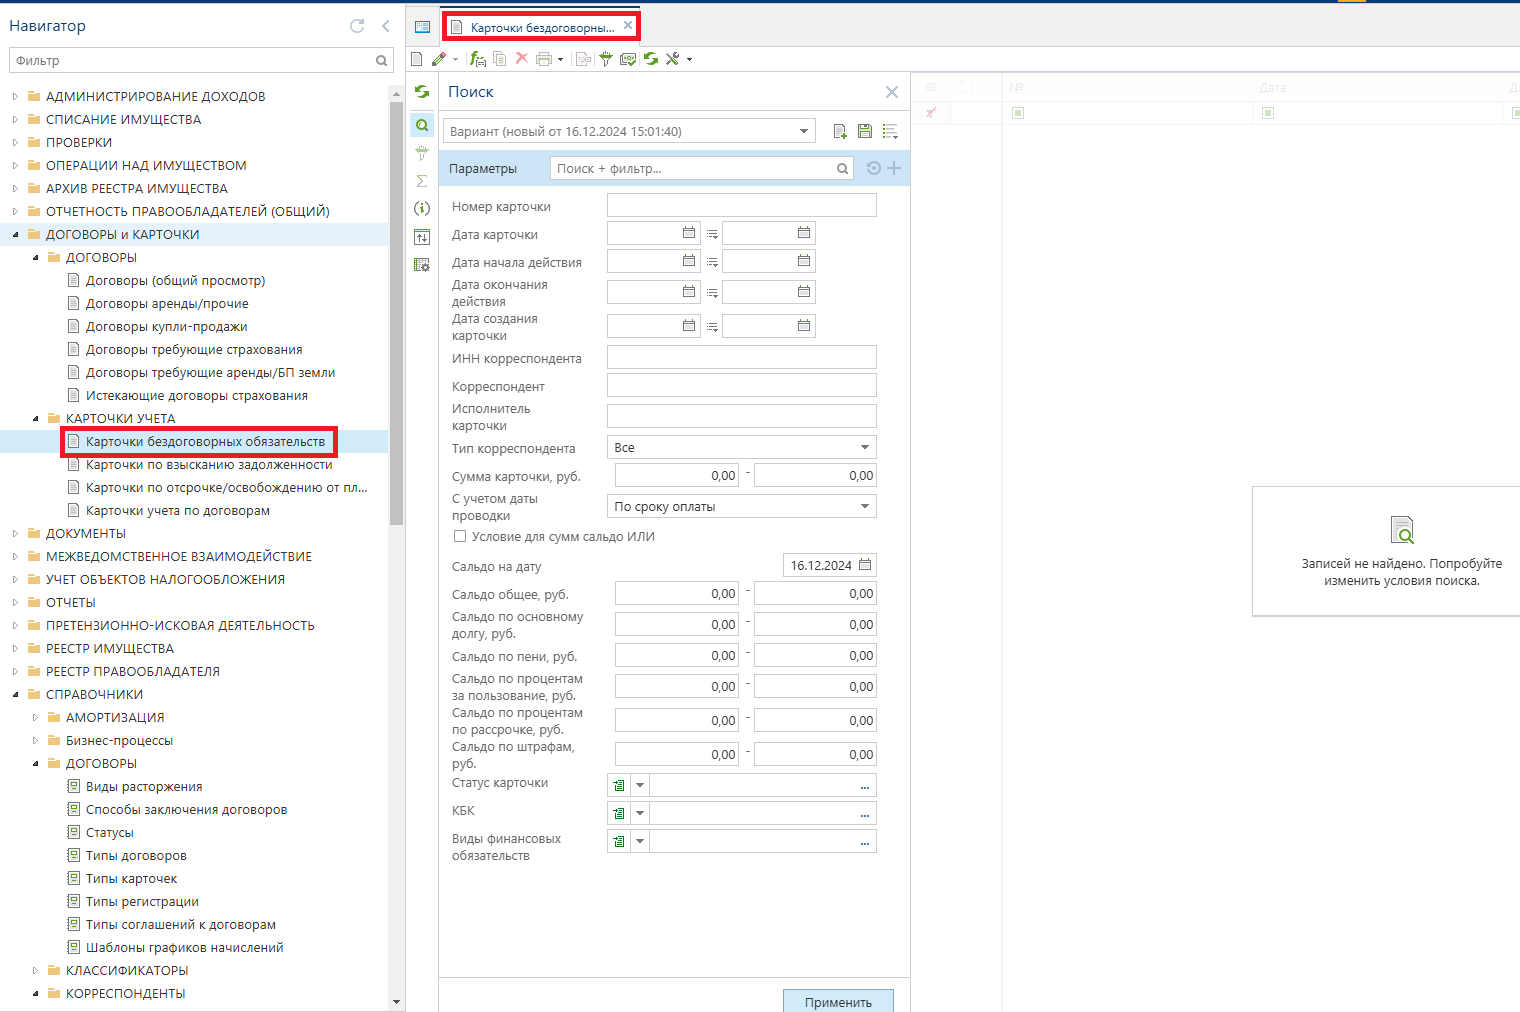
Task: Close the 'Карточки бездоговорны...' tab
Action: [x=628, y=26]
